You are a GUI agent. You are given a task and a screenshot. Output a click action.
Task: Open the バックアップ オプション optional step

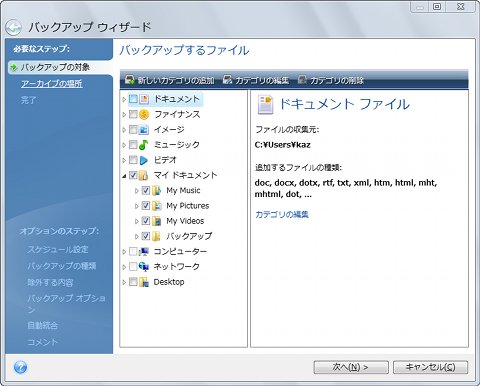pyautogui.click(x=66, y=303)
